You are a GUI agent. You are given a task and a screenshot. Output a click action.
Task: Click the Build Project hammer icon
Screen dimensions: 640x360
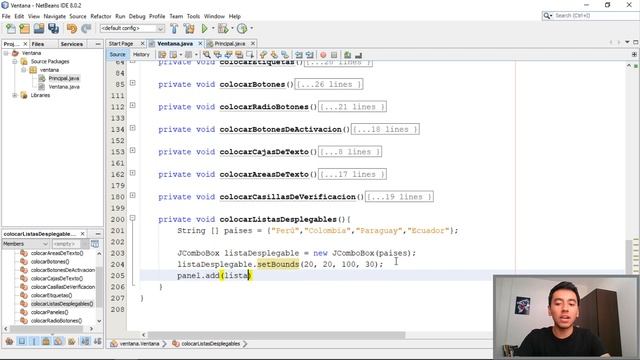pyautogui.click(x=174, y=28)
